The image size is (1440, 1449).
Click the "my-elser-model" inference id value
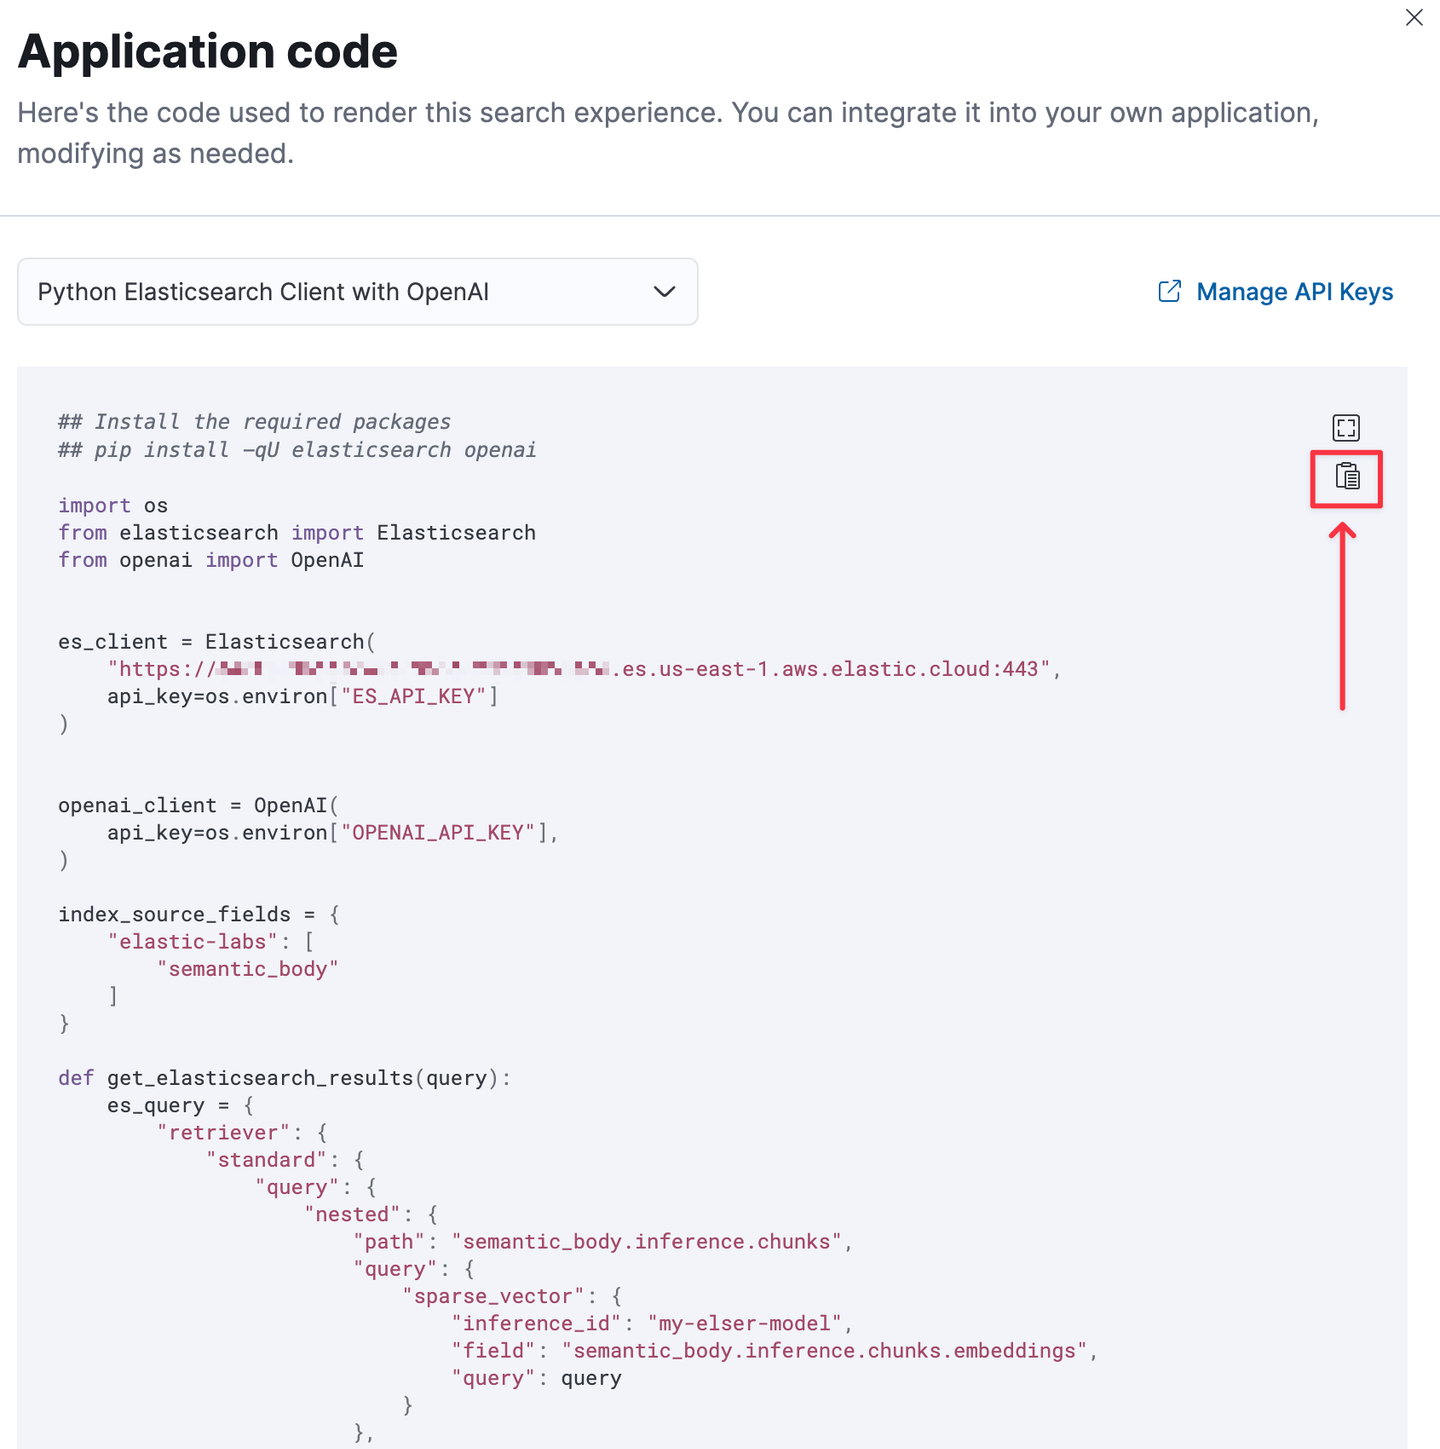[745, 1323]
